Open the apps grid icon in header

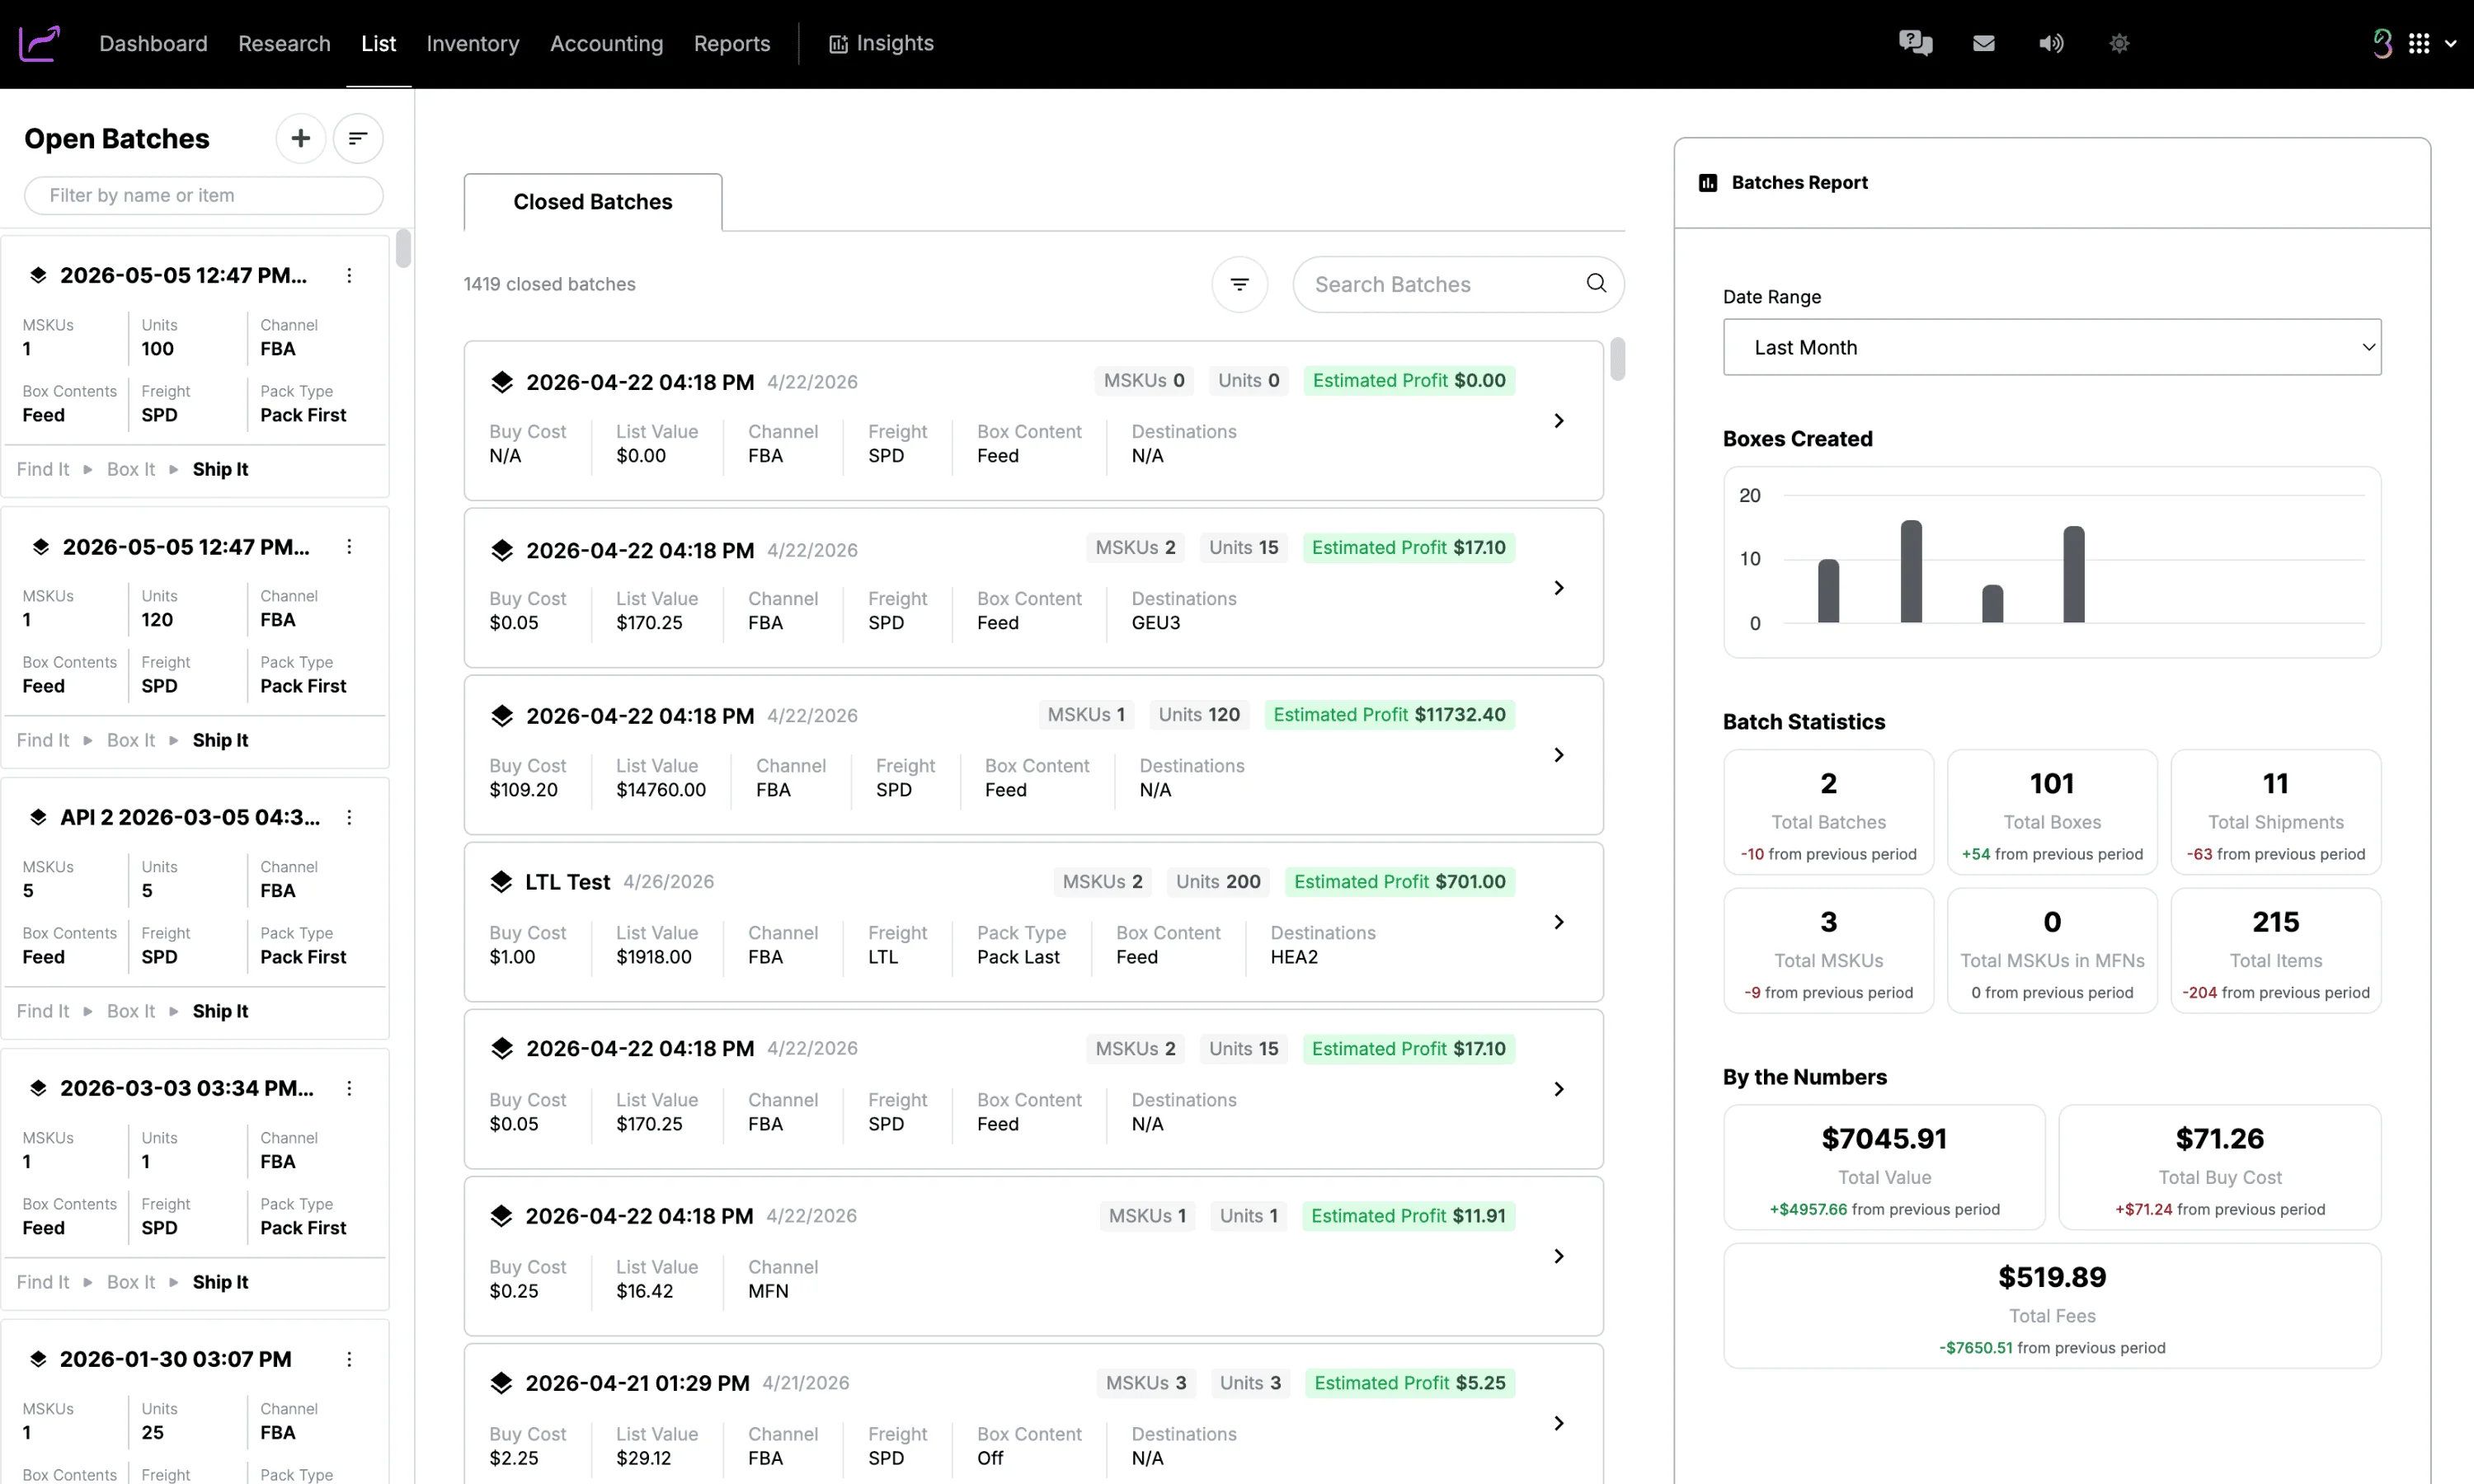pos(2419,43)
